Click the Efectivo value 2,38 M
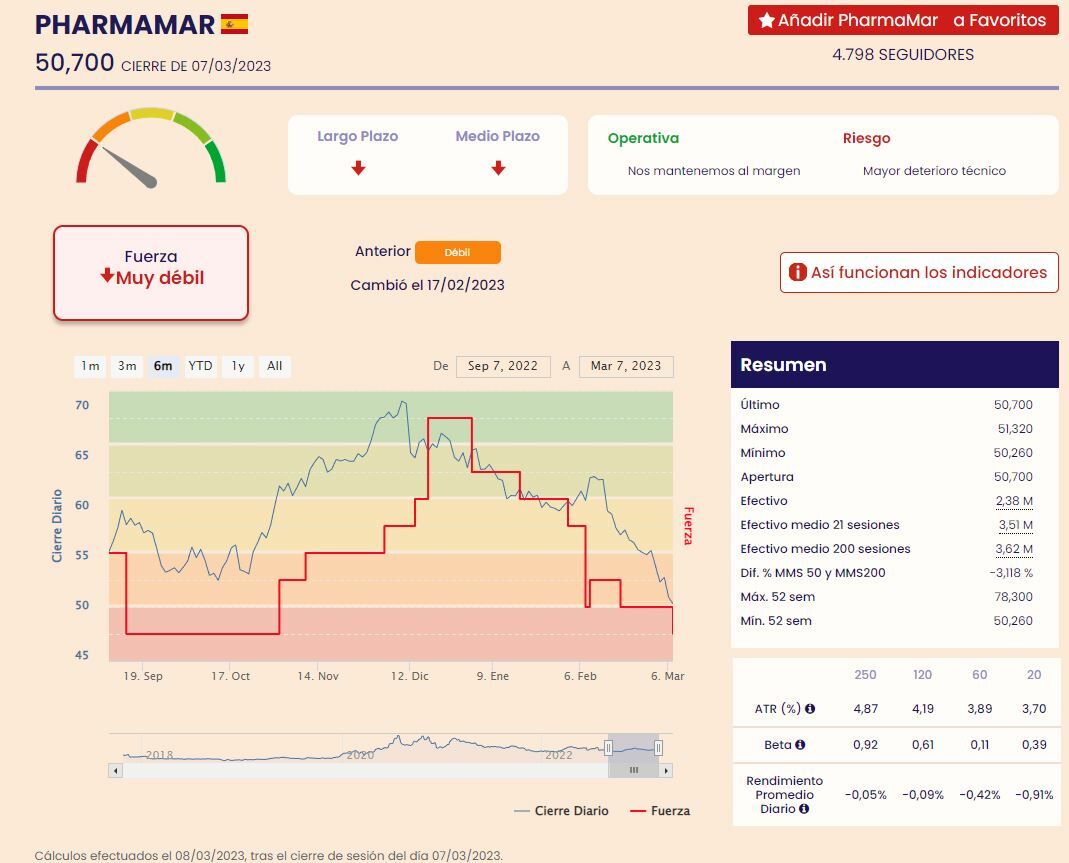The image size is (1069, 863). [1014, 501]
